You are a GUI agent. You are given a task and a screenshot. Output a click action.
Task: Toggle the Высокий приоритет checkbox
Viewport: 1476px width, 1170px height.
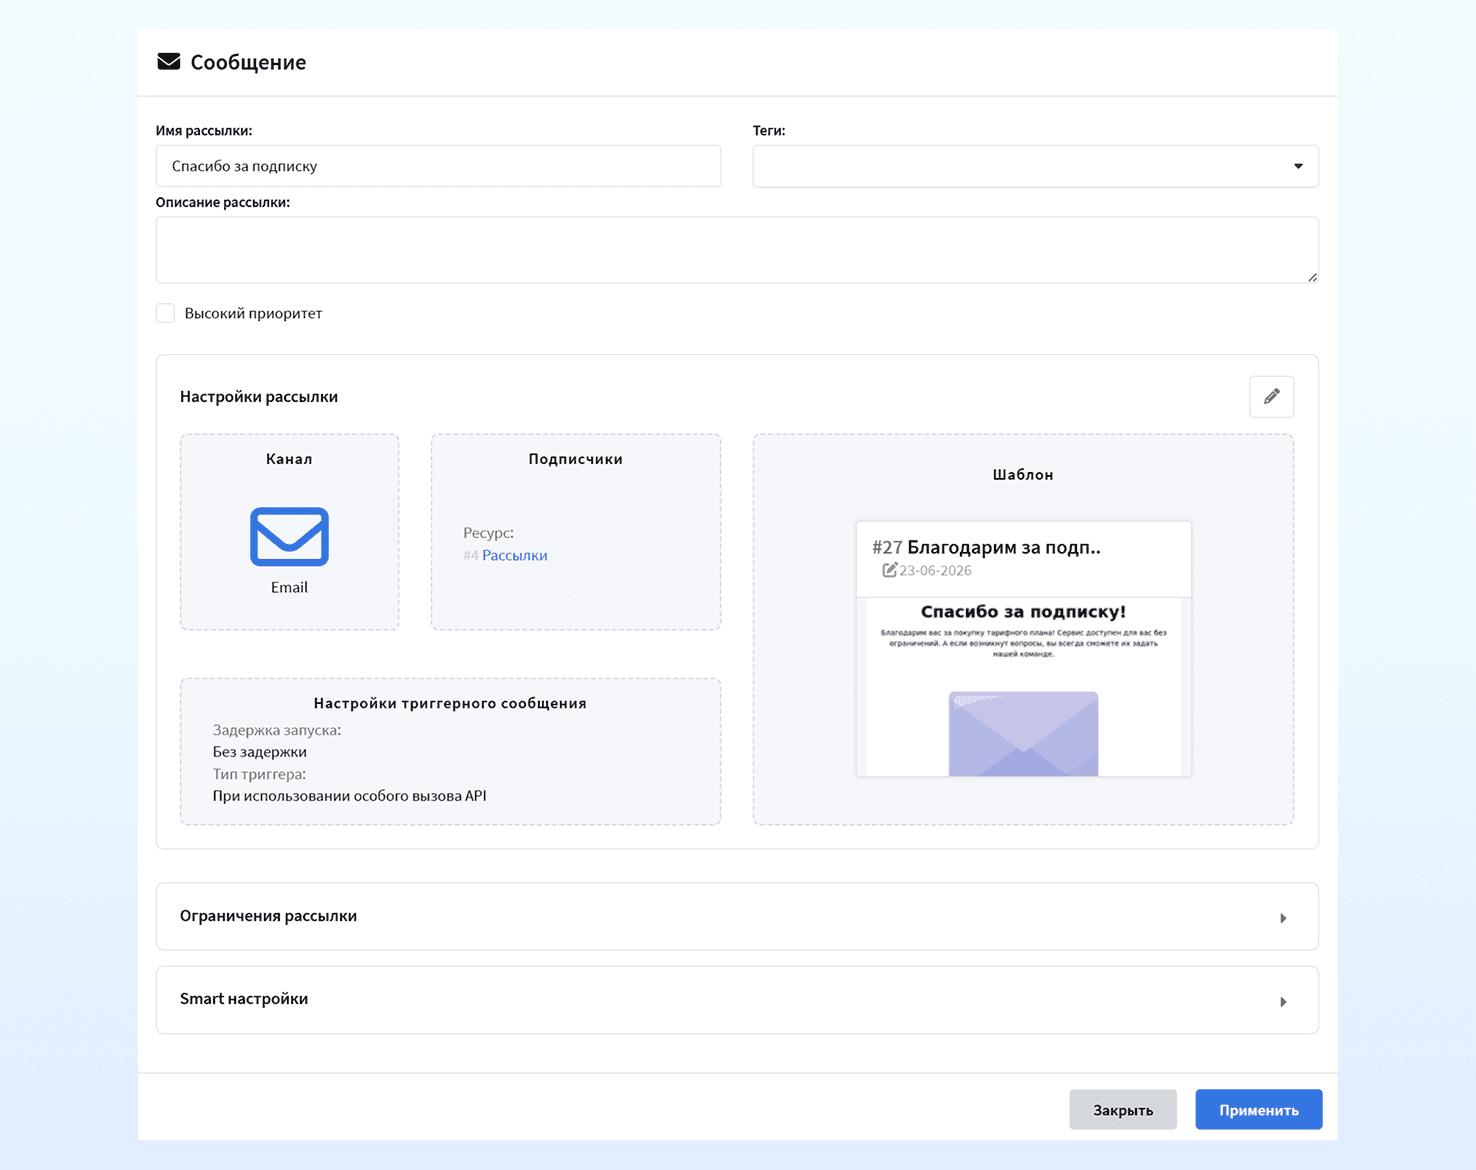pyautogui.click(x=166, y=314)
